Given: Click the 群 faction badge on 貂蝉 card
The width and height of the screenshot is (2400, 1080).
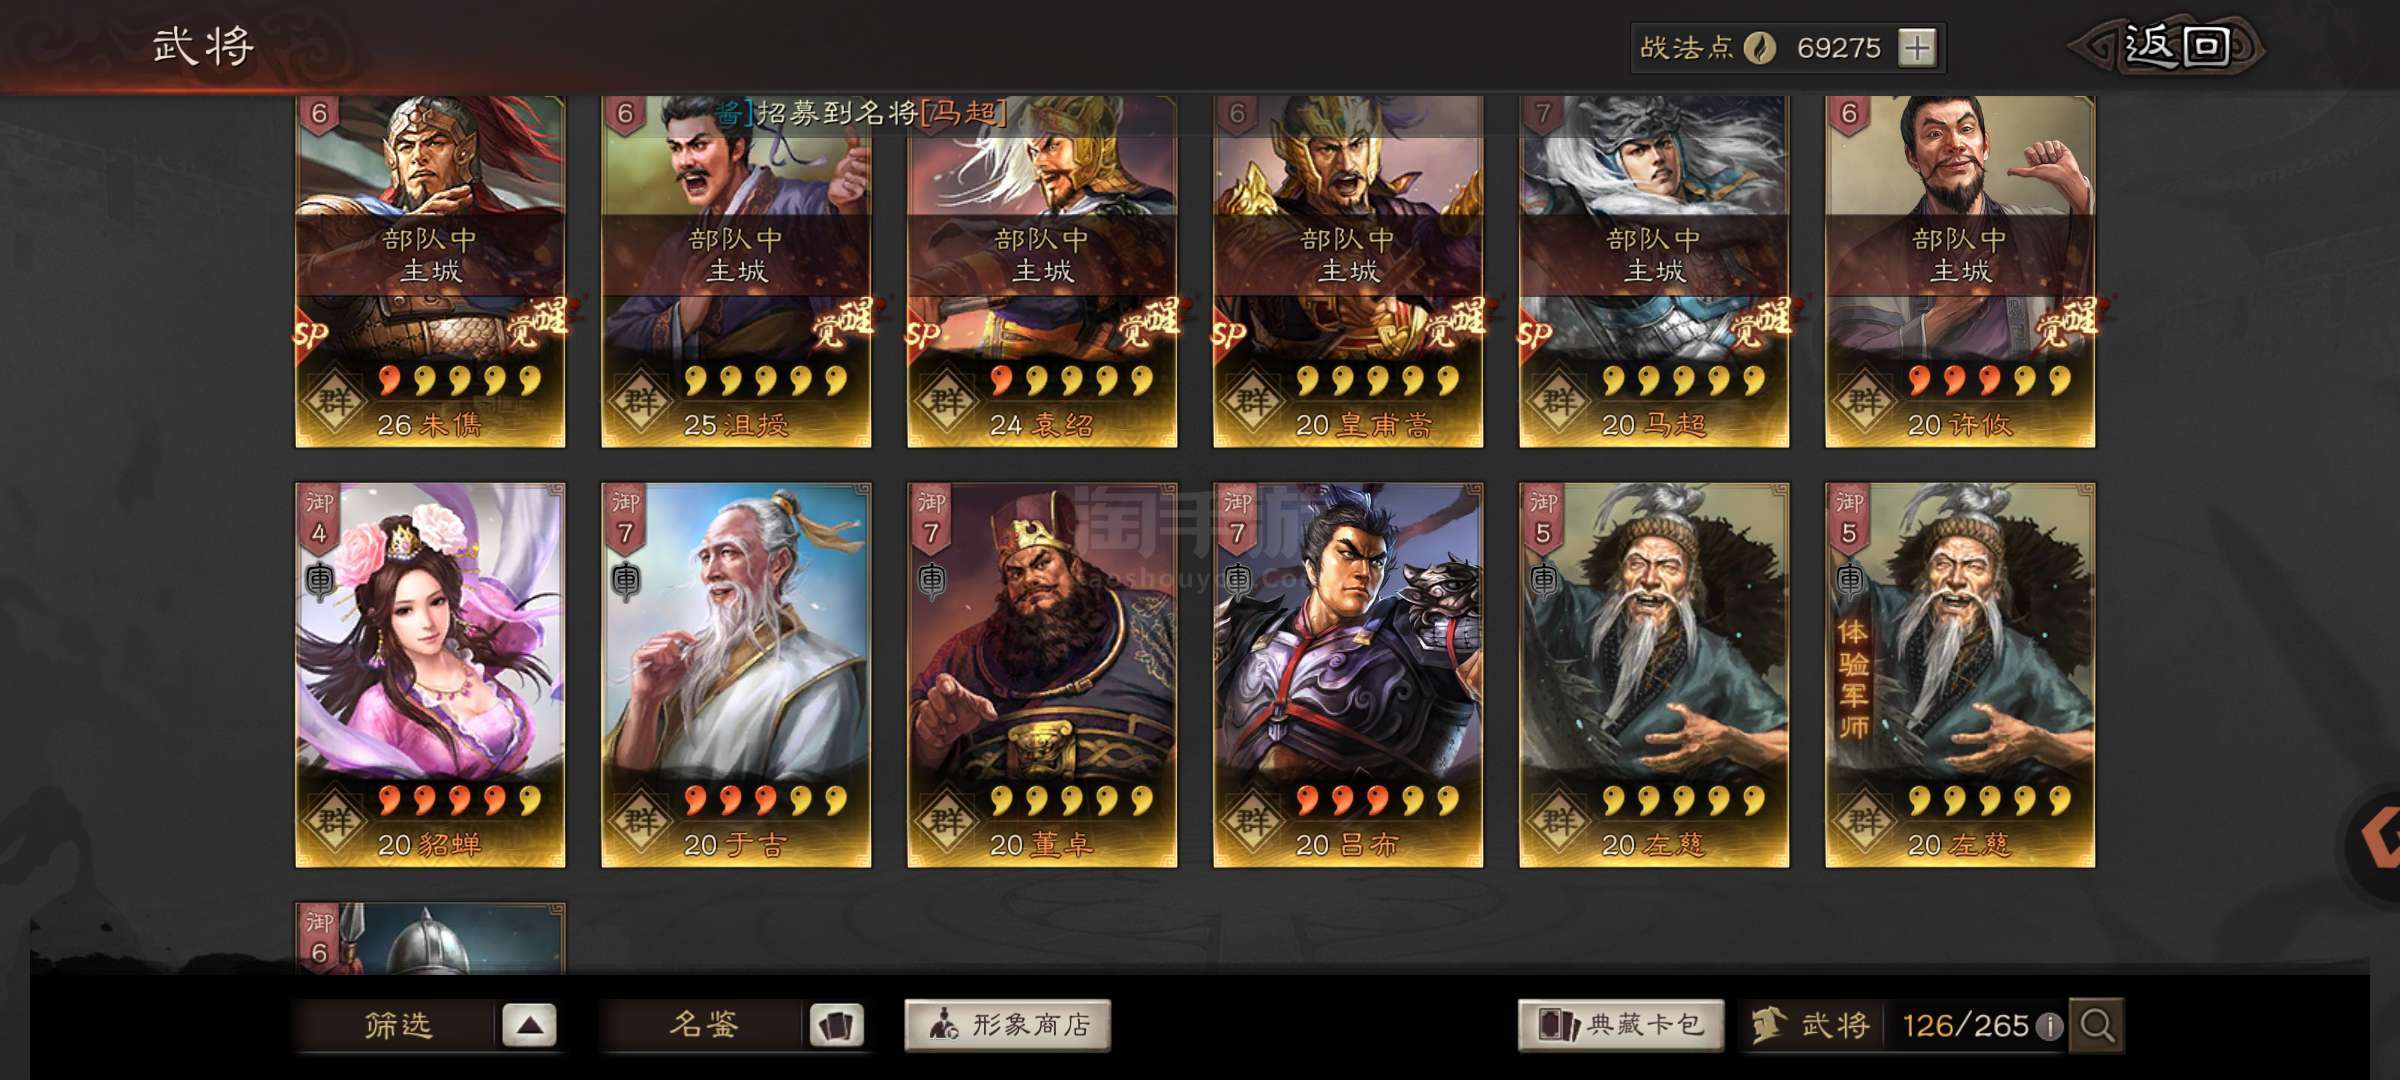Looking at the screenshot, I should coord(335,822).
